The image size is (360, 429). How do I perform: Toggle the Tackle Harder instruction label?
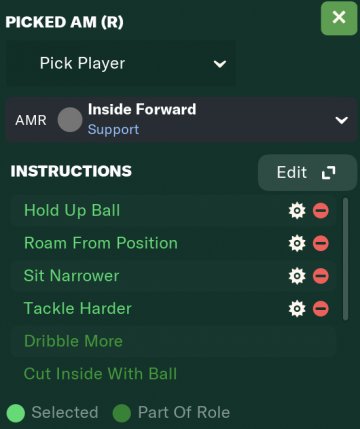(78, 308)
